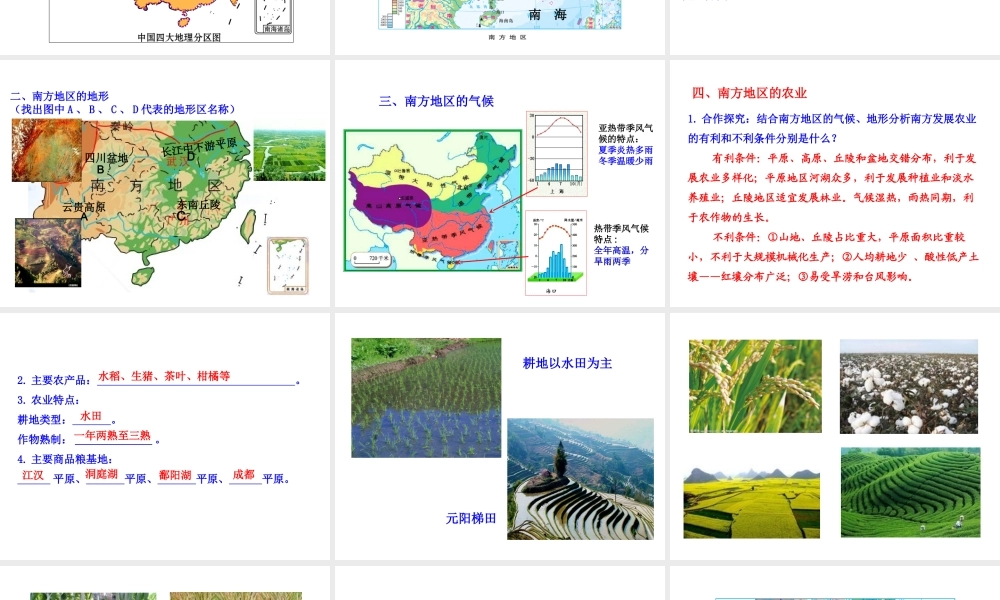Click the label 4. 主要商品粮基地
1000x600 pixels.
[x=65, y=459]
